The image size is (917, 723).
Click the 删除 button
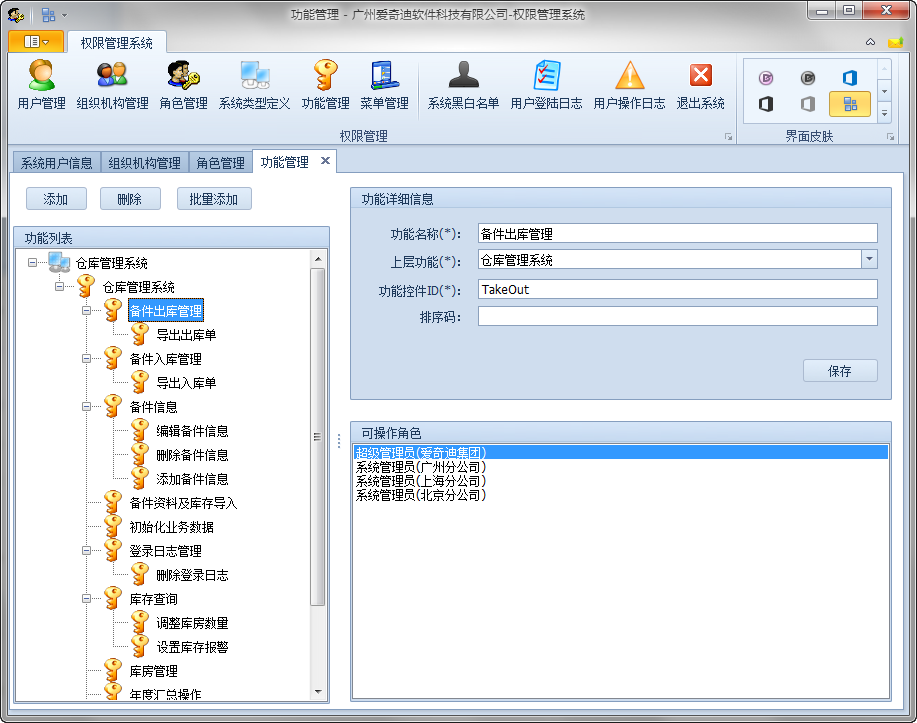point(130,199)
